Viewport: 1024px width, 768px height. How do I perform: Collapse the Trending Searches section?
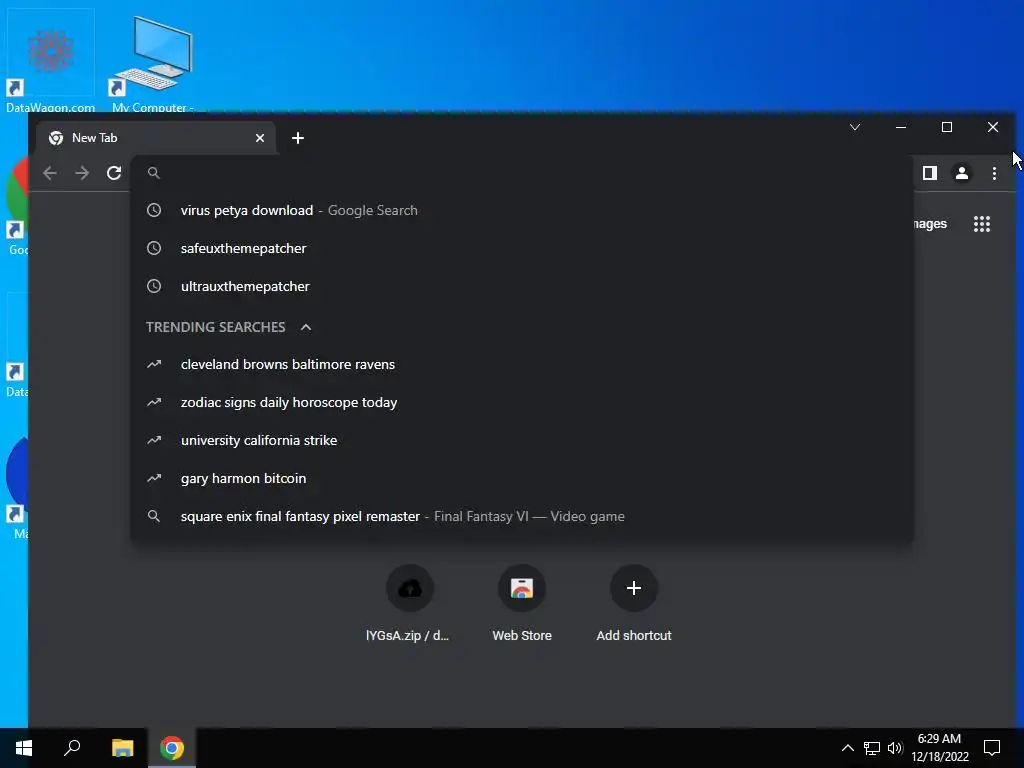click(306, 327)
